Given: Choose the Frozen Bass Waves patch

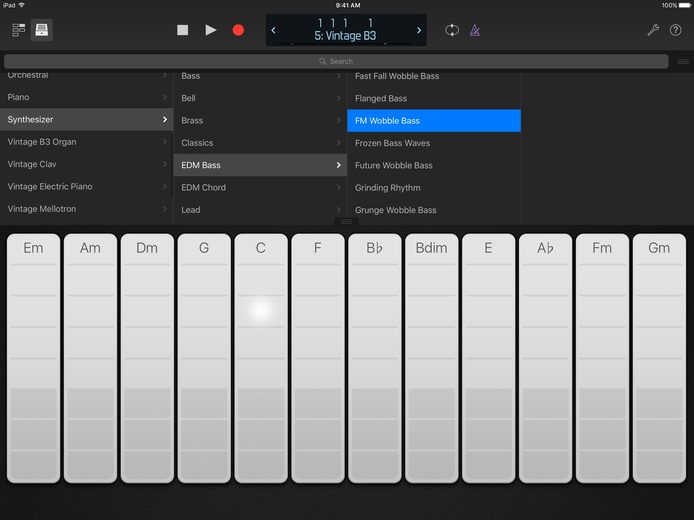Looking at the screenshot, I should [x=434, y=143].
